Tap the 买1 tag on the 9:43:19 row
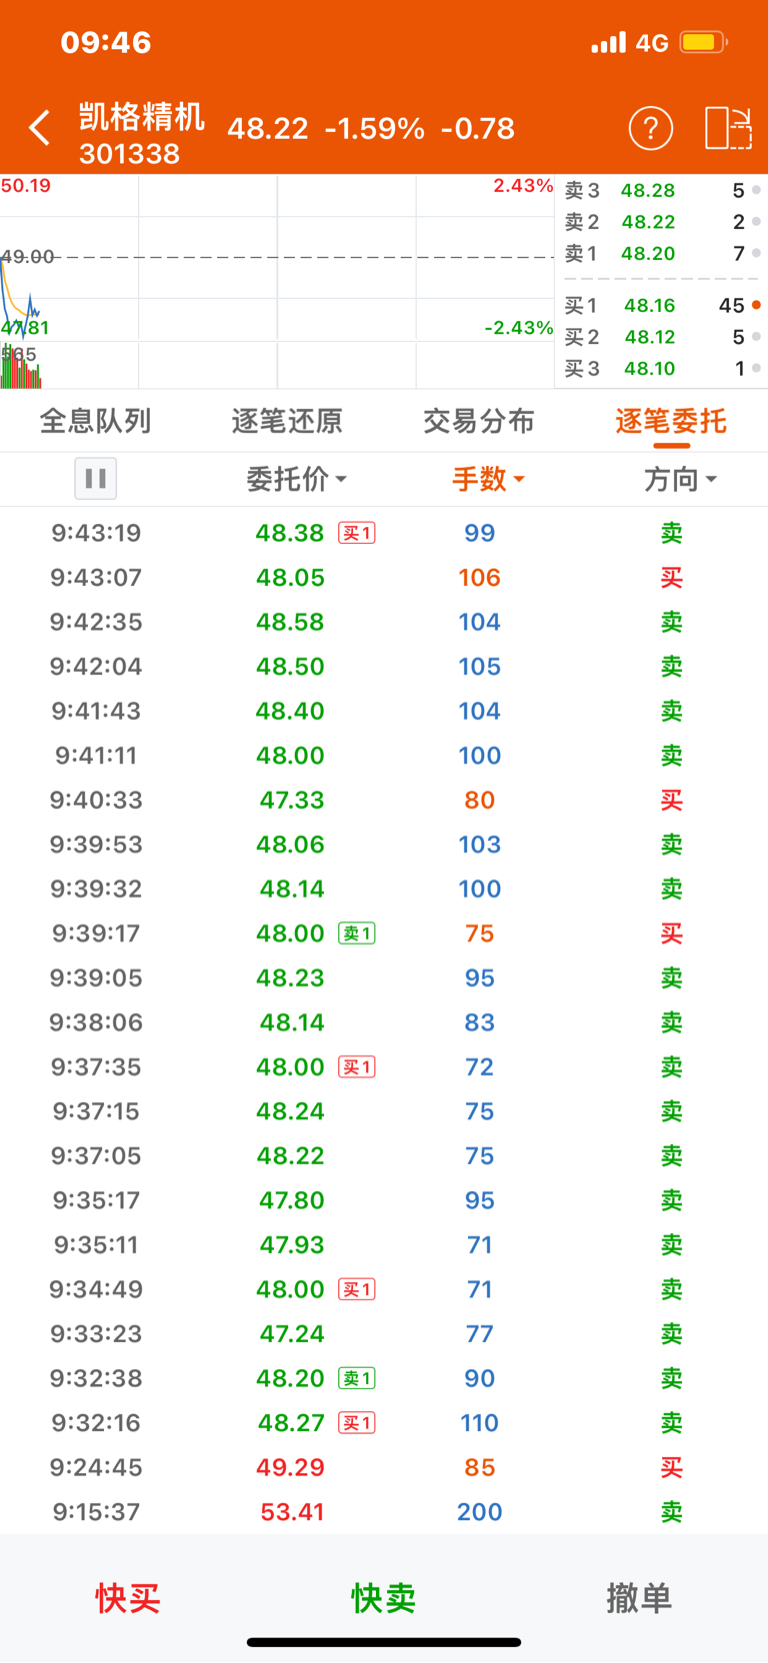 [x=357, y=533]
